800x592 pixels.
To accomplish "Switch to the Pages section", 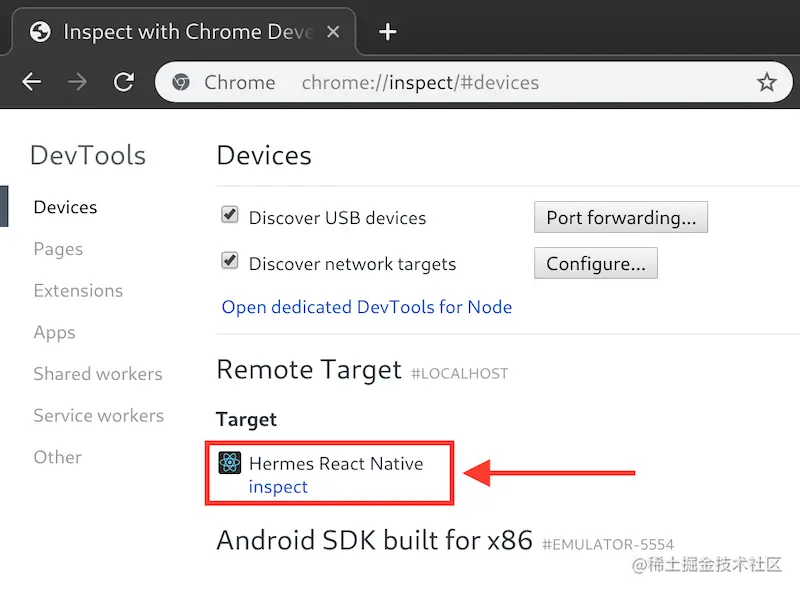I will click(x=57, y=249).
